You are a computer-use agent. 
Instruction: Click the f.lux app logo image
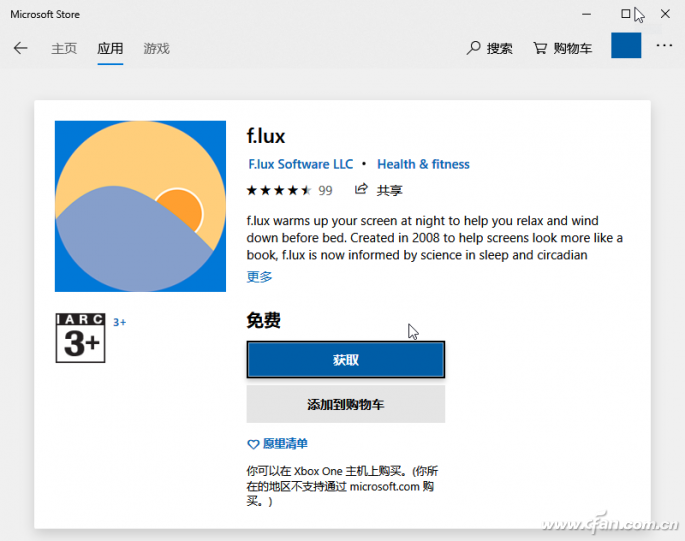(140, 206)
